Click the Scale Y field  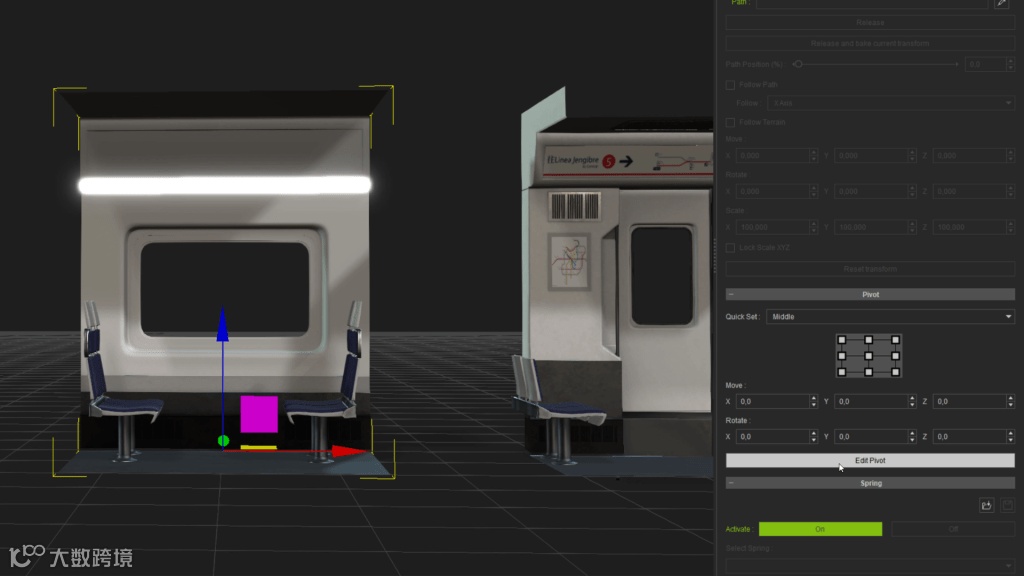(871, 227)
